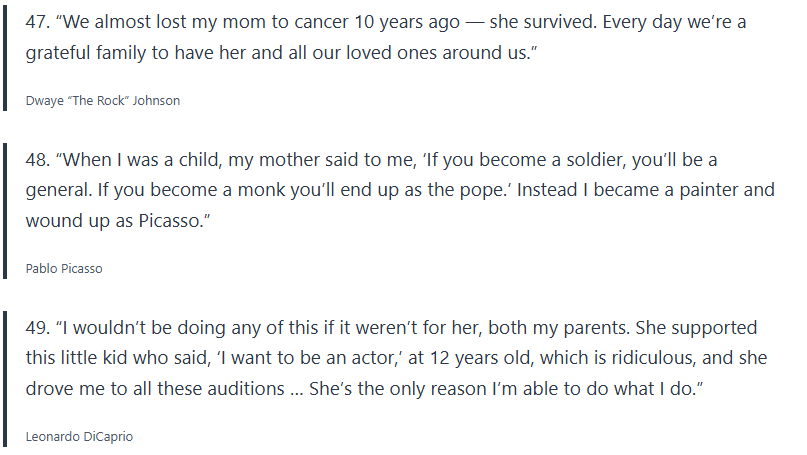Click the left border bar of quote 47

click(x=6, y=60)
